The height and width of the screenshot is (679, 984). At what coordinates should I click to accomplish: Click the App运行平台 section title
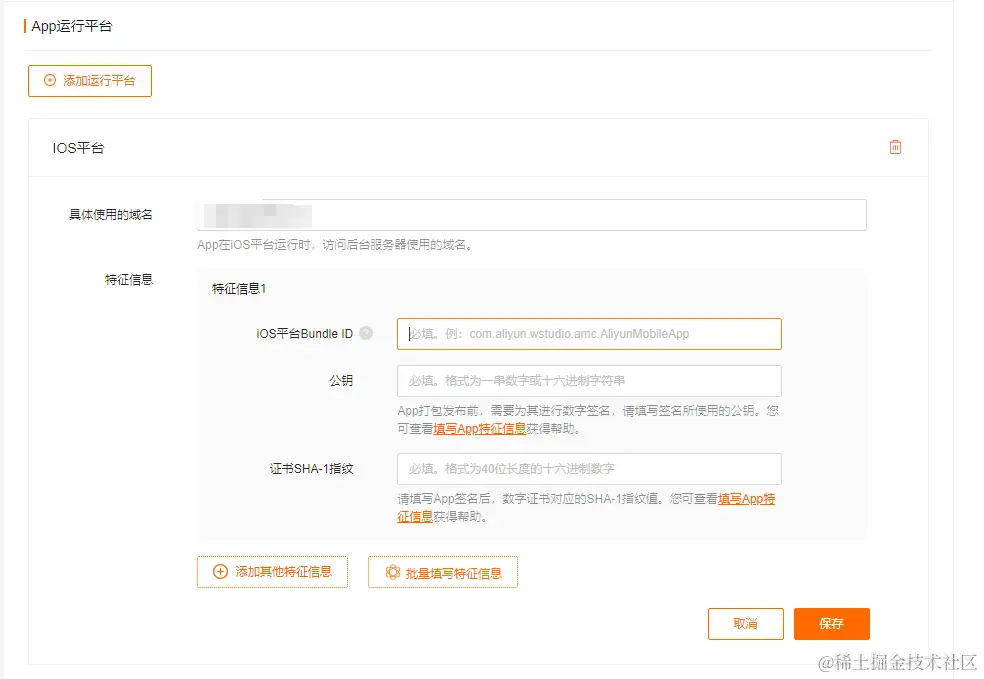72,26
